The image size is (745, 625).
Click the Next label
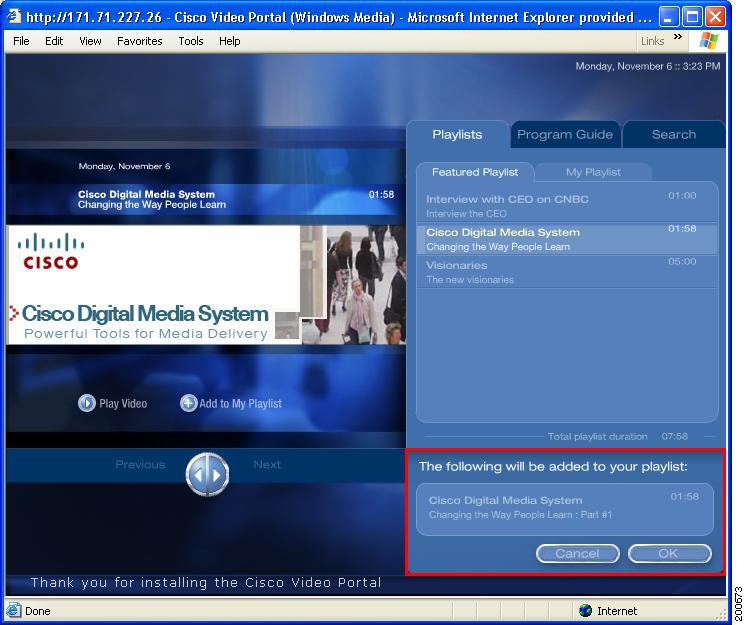tap(267, 464)
